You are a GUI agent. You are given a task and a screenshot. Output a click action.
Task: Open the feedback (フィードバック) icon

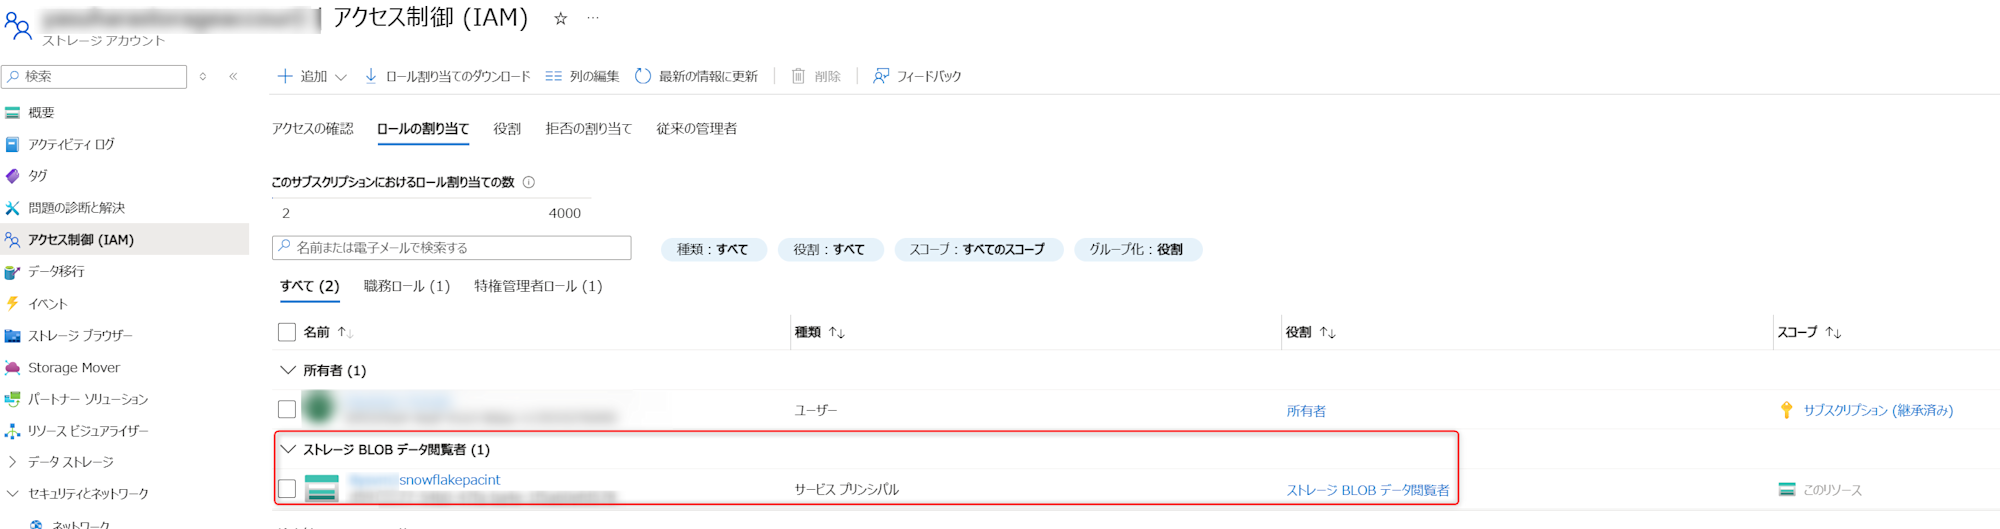pos(881,76)
